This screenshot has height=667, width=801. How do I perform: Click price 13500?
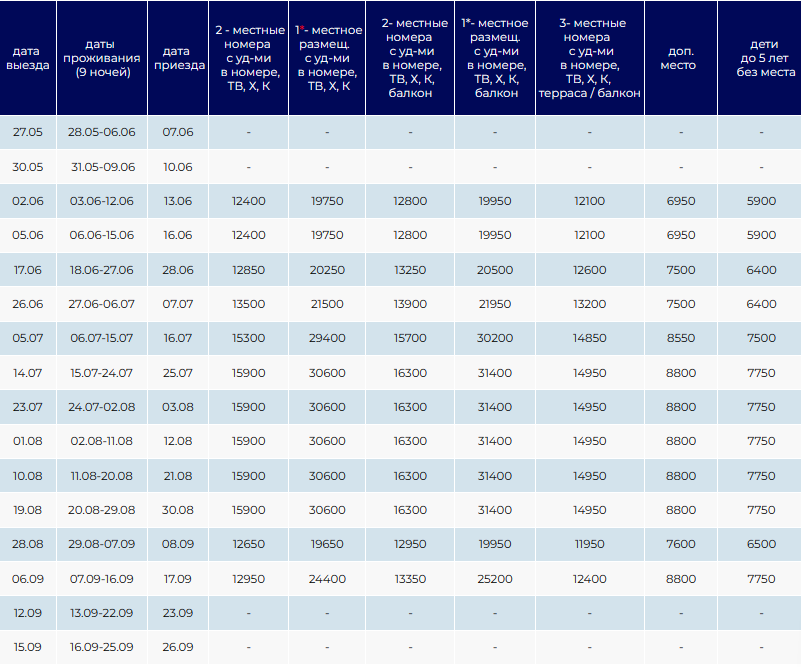point(248,304)
